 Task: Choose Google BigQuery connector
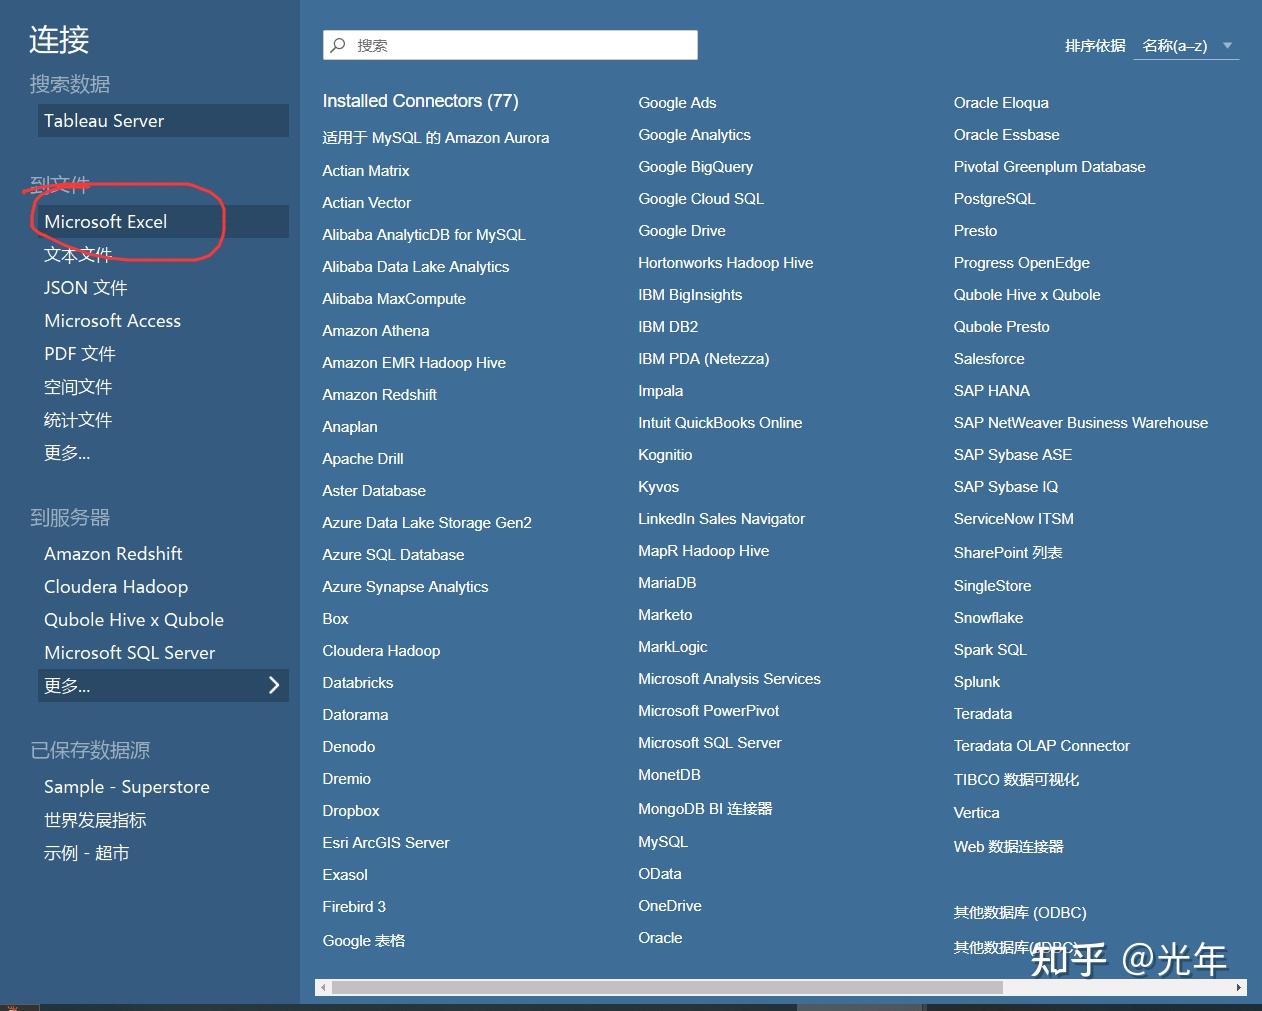coord(696,167)
